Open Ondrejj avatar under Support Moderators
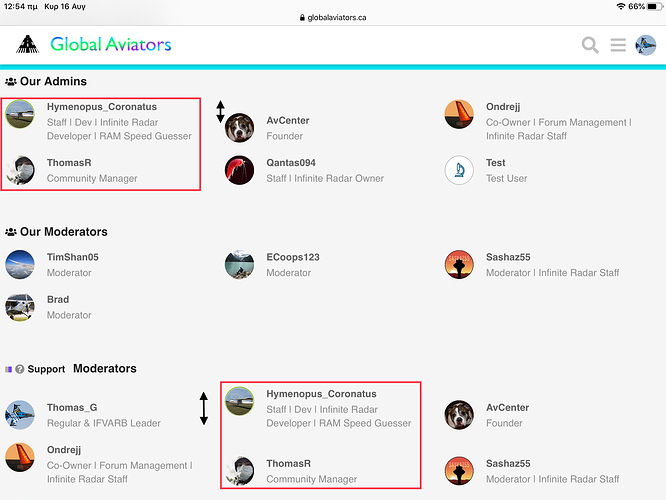Screen dimensions: 666x500 tap(20, 457)
